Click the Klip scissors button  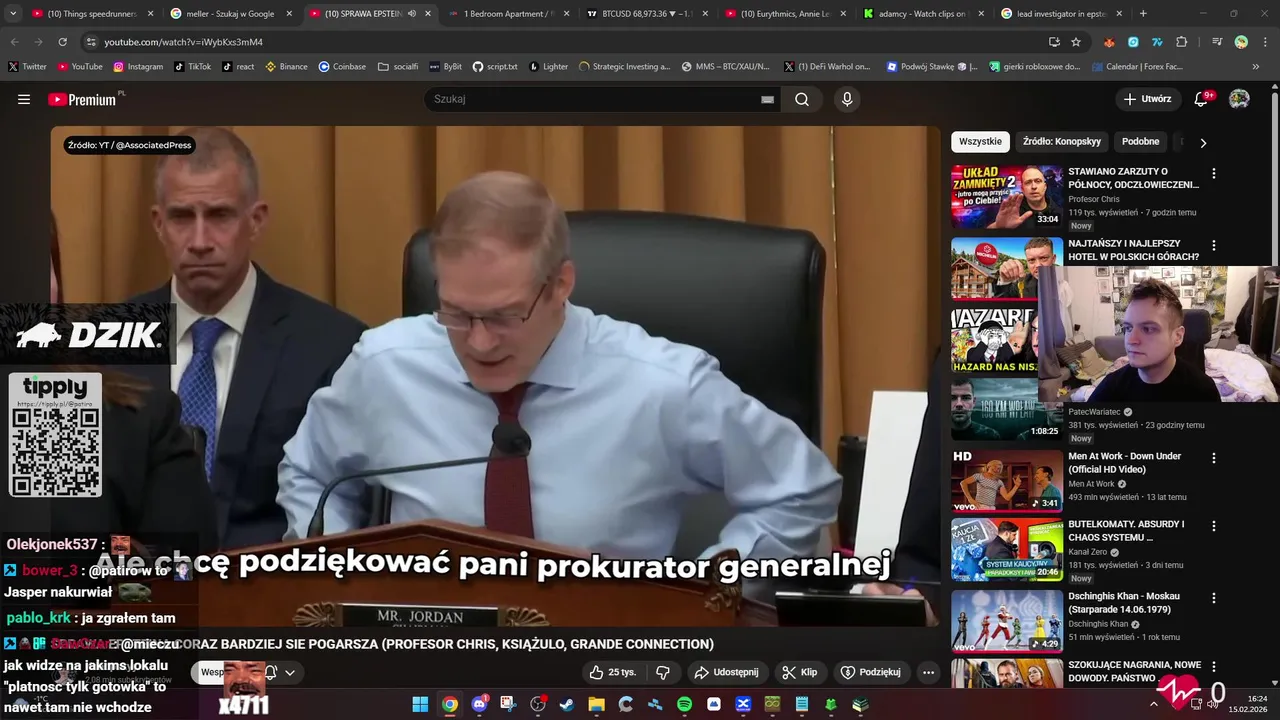click(800, 672)
